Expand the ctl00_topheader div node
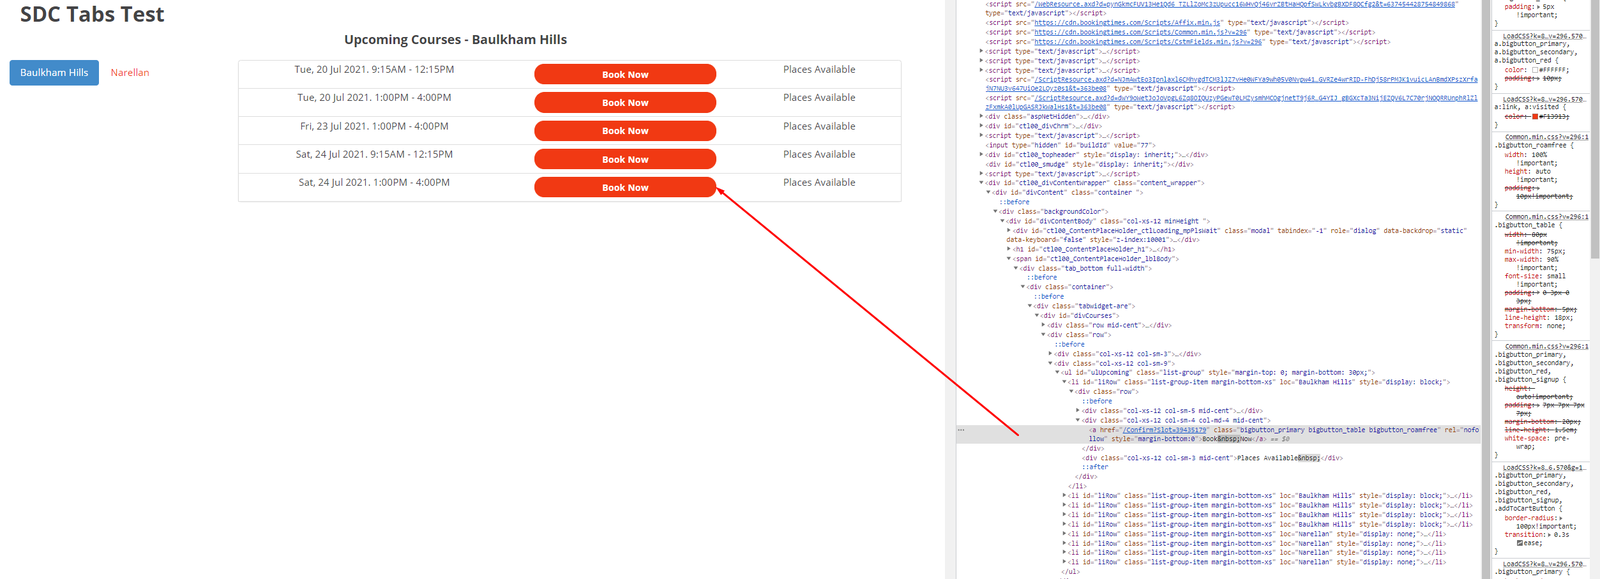Viewport: 1600px width, 579px height. click(982, 155)
